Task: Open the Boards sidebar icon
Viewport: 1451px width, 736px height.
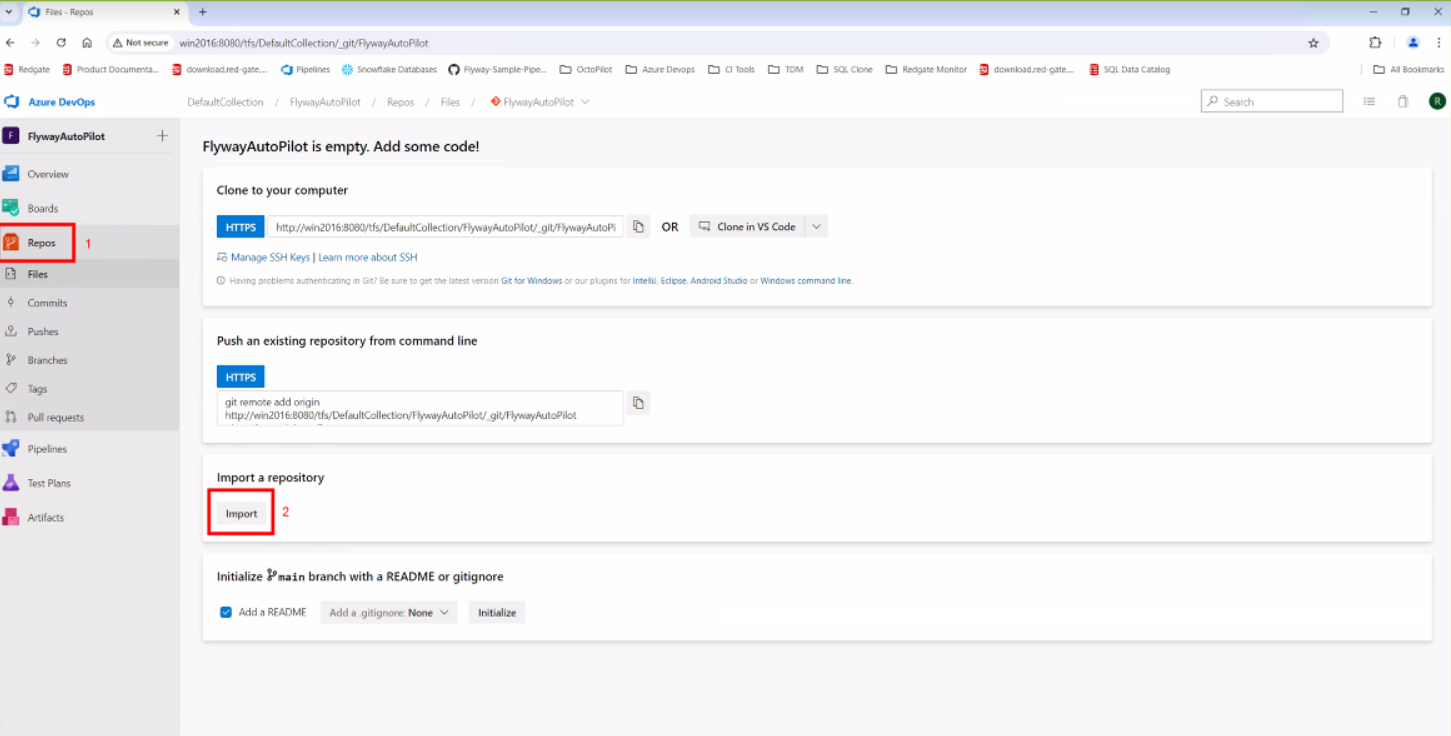Action: (x=11, y=208)
